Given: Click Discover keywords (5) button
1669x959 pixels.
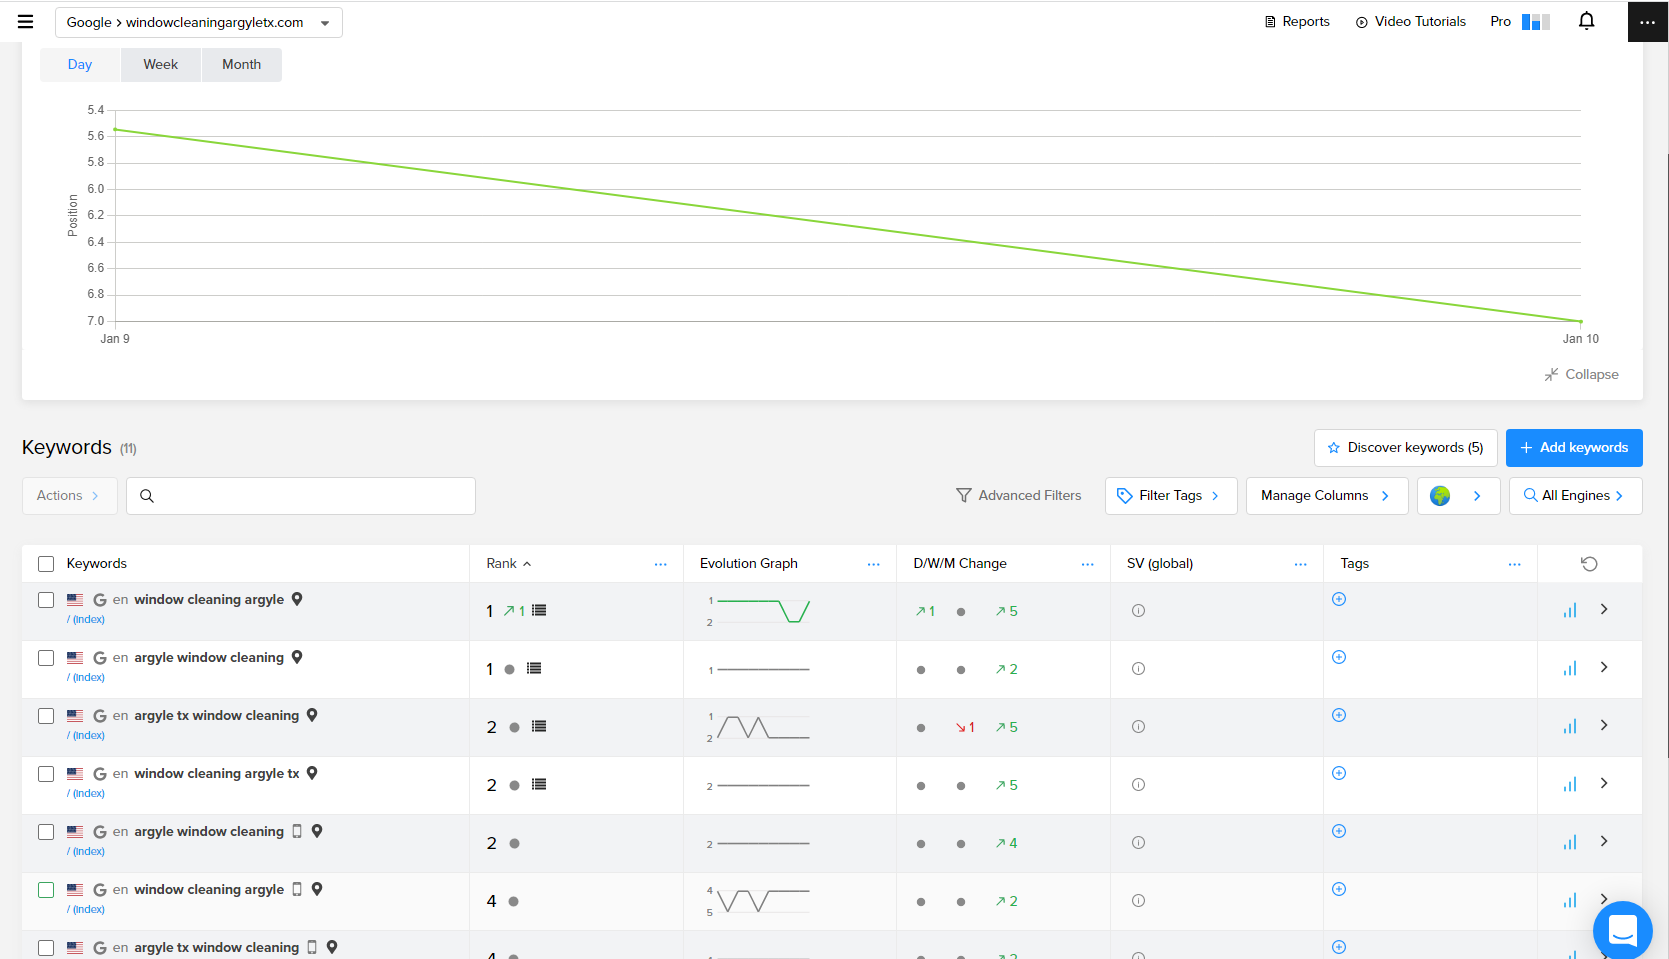Looking at the screenshot, I should click(x=1405, y=448).
